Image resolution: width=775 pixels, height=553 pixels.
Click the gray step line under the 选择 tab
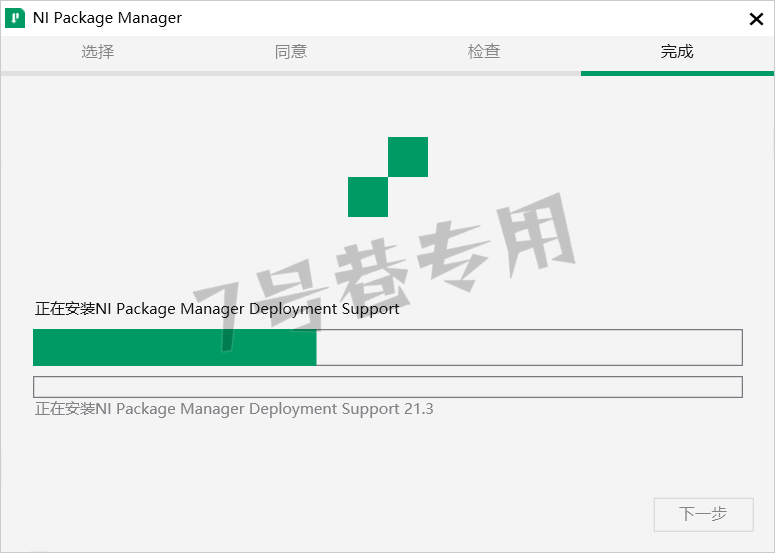98,73
